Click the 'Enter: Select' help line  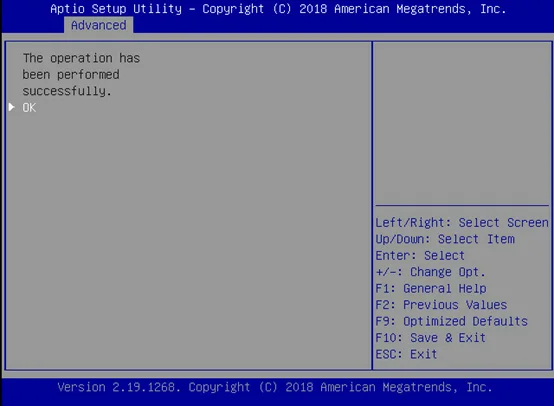420,255
